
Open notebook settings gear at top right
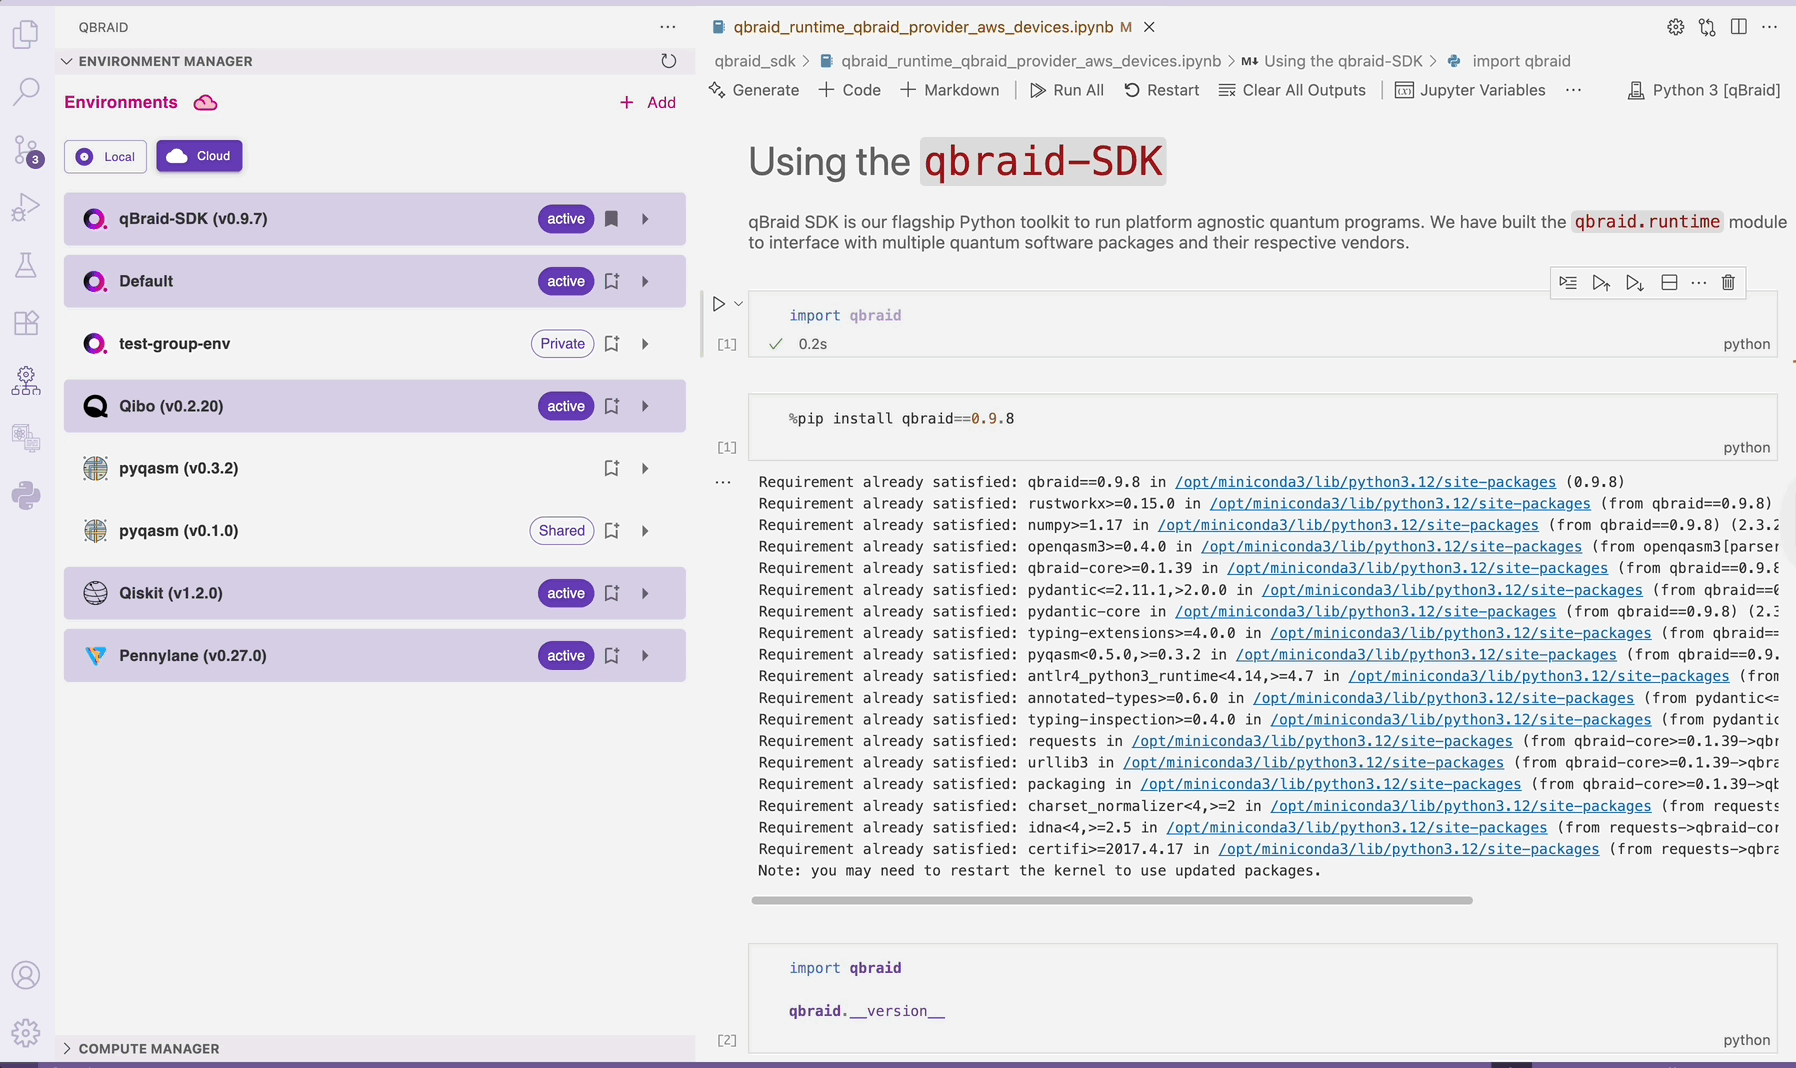point(1676,27)
